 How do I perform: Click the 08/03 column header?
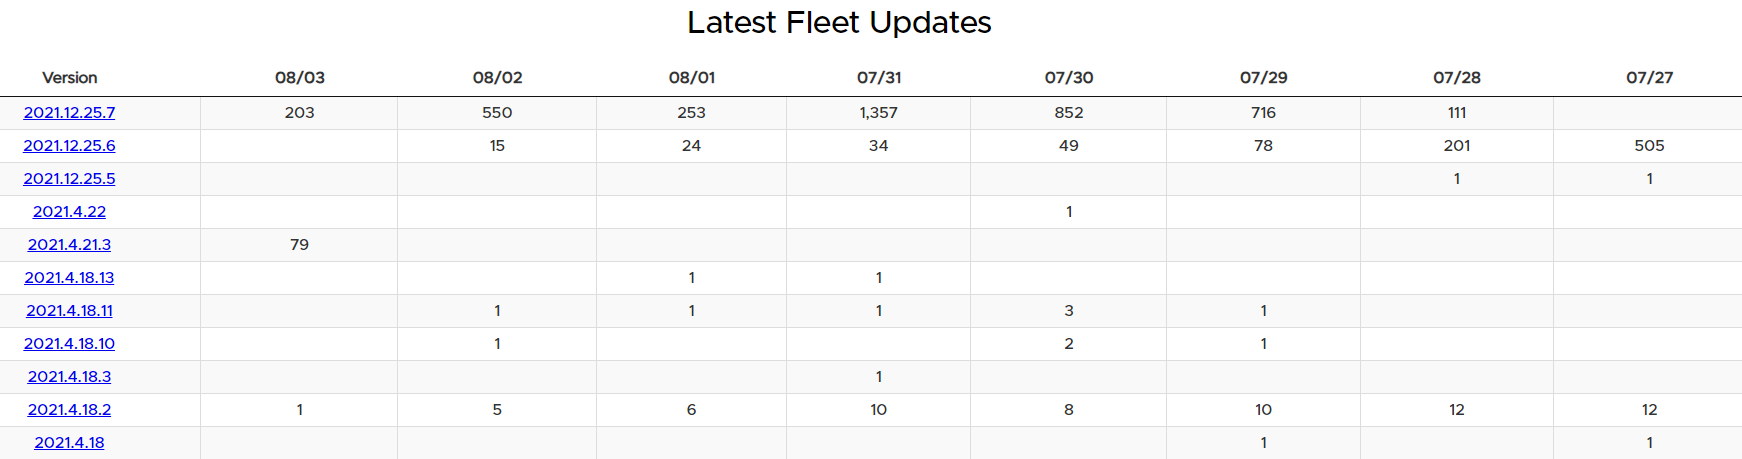[x=300, y=78]
